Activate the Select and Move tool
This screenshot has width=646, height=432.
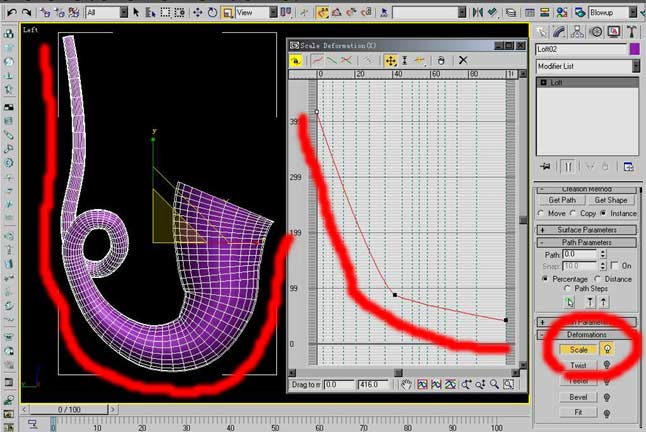point(198,13)
